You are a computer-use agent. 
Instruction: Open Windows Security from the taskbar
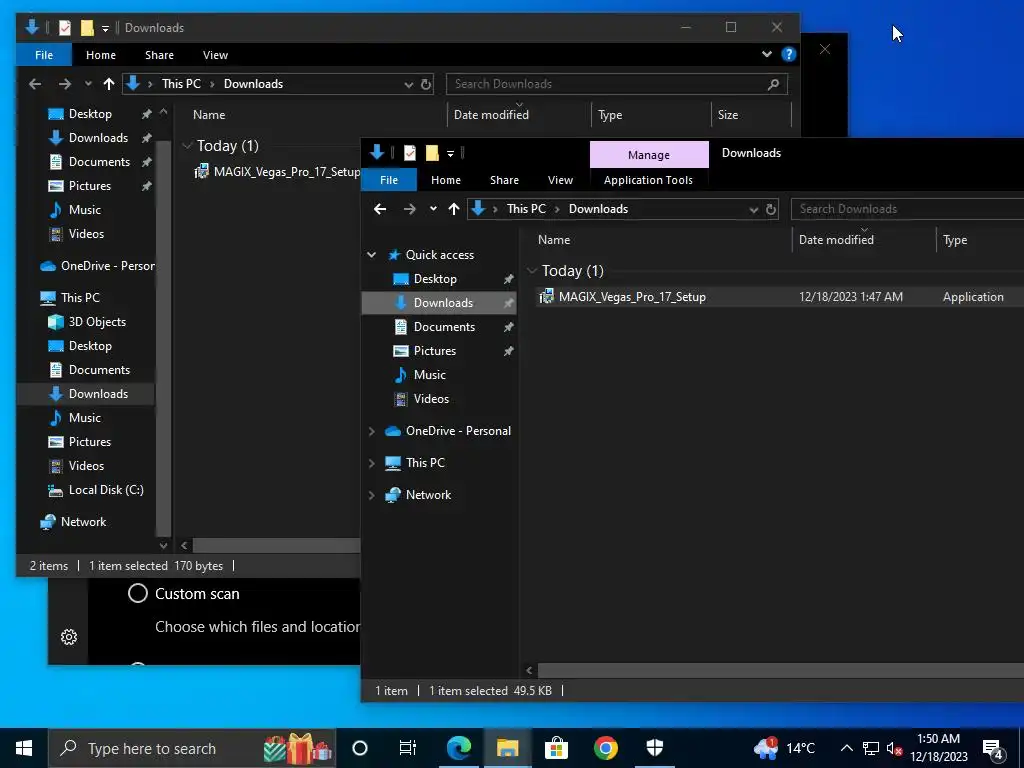pos(654,748)
